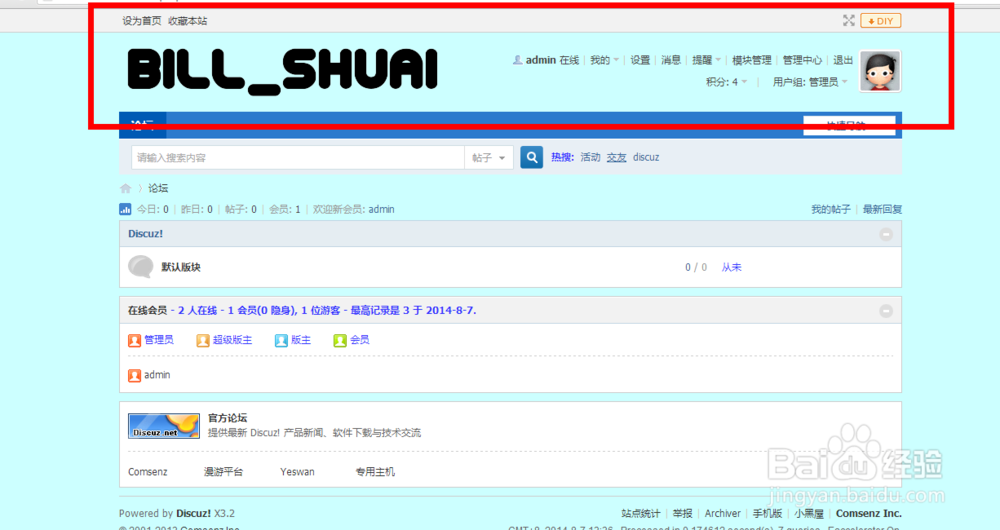Image resolution: width=1000 pixels, height=530 pixels.
Task: Open 设置 settings link
Action: [640, 60]
